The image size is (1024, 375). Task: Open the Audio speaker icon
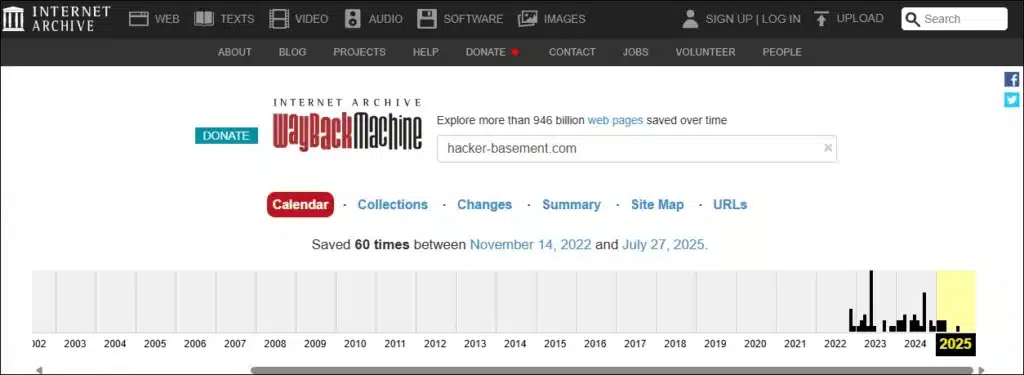pos(353,18)
